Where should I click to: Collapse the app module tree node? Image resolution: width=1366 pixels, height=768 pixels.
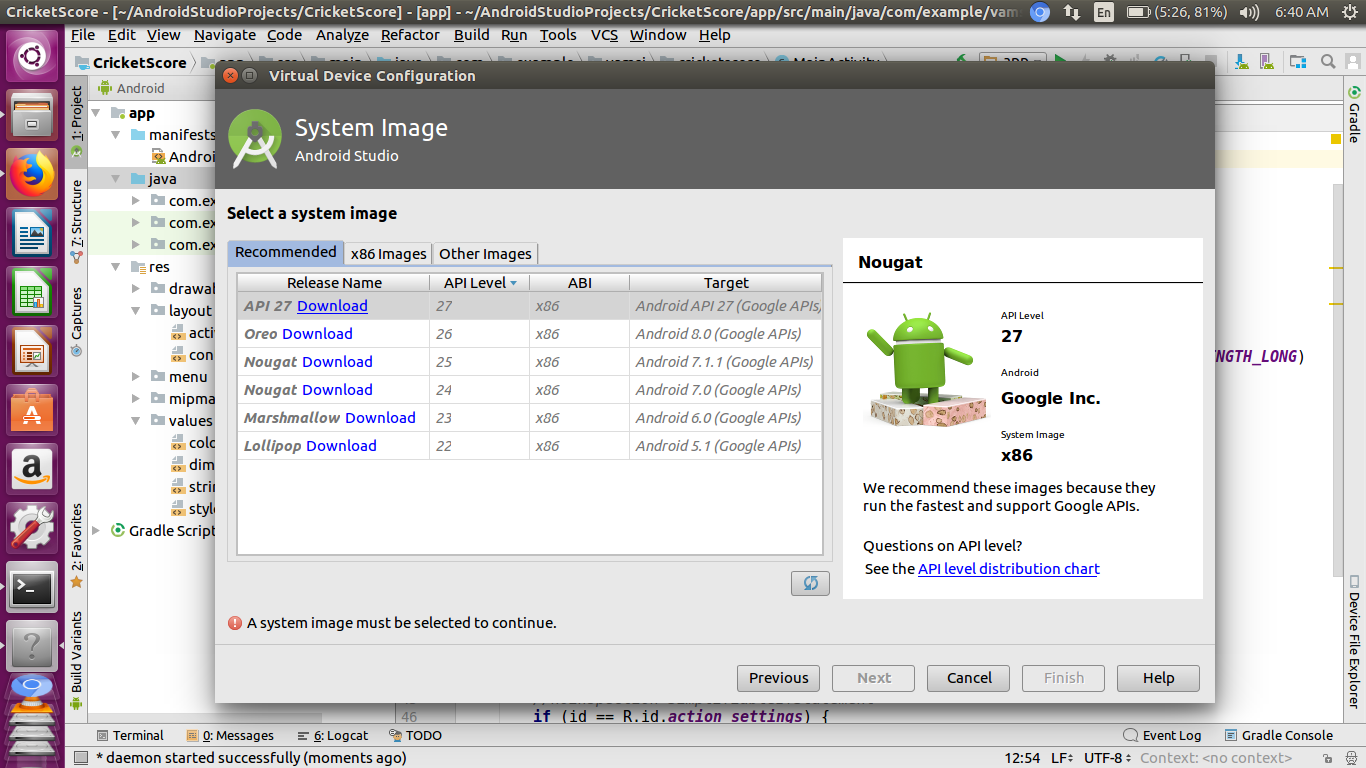point(96,113)
